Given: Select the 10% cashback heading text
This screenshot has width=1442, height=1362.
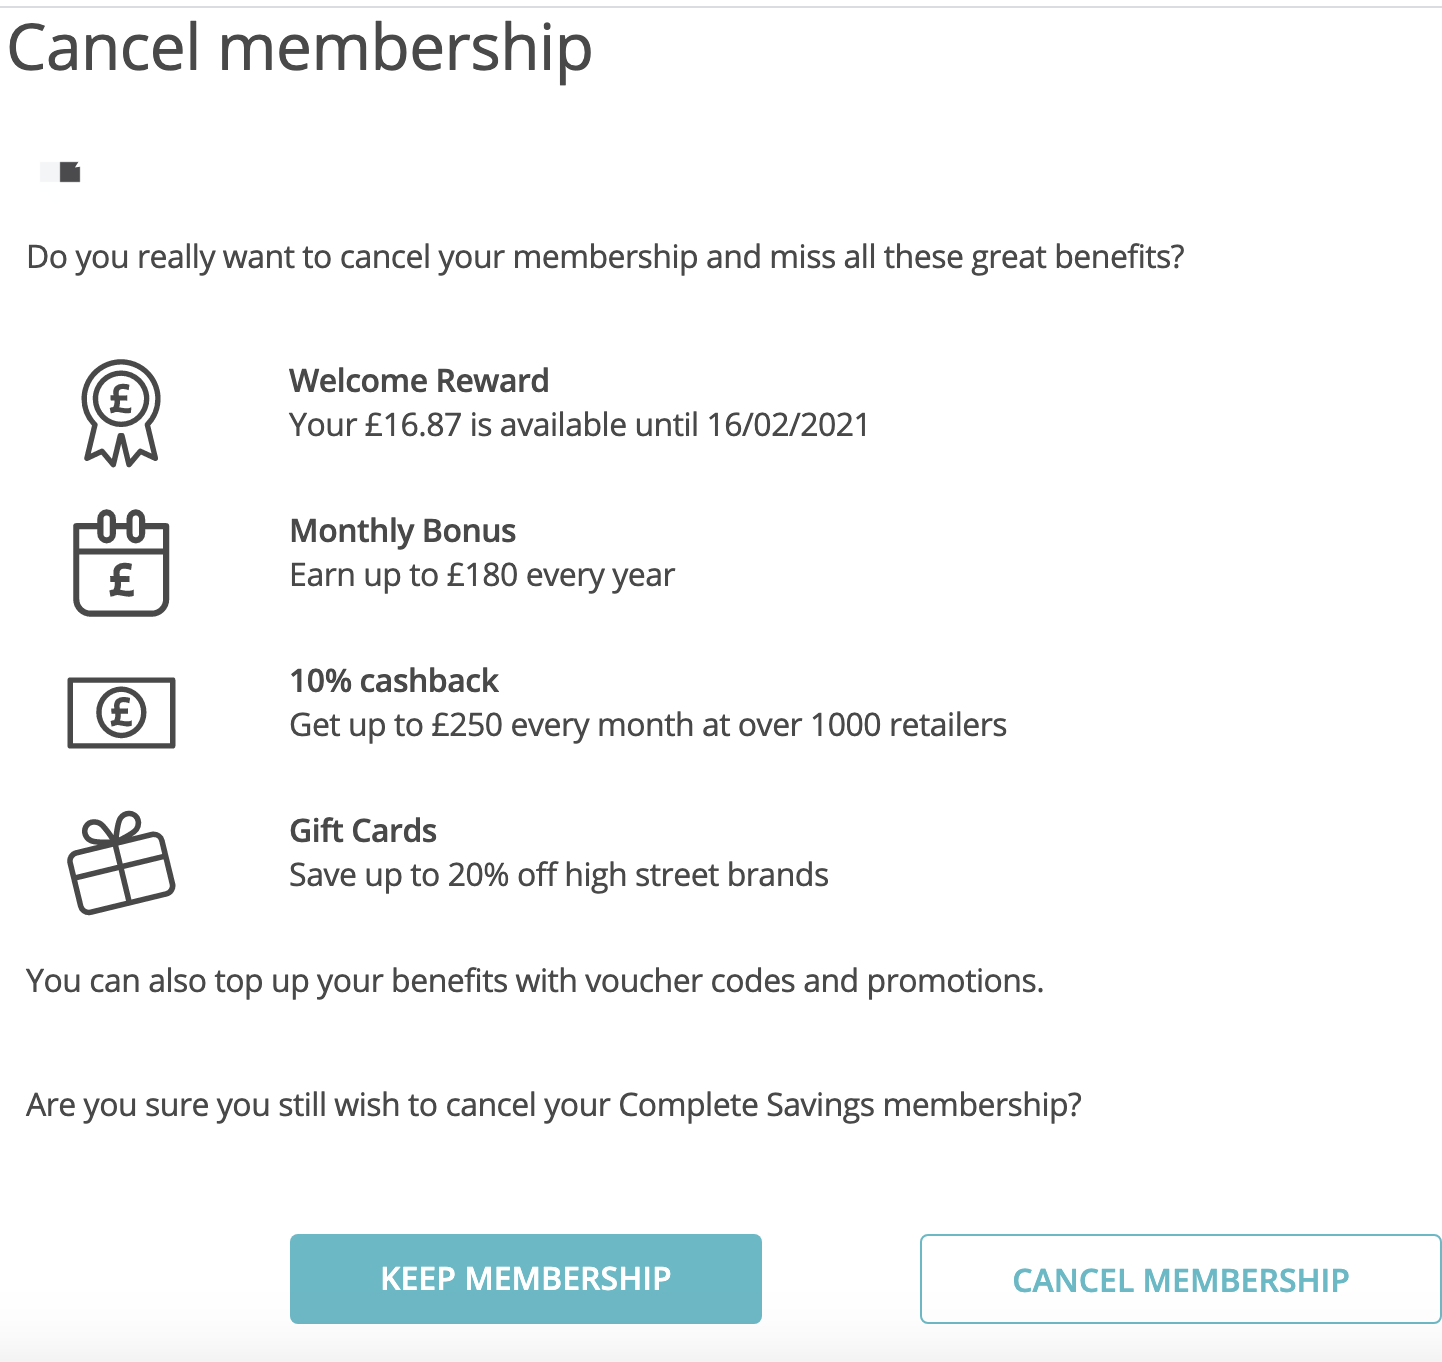Looking at the screenshot, I should (394, 681).
